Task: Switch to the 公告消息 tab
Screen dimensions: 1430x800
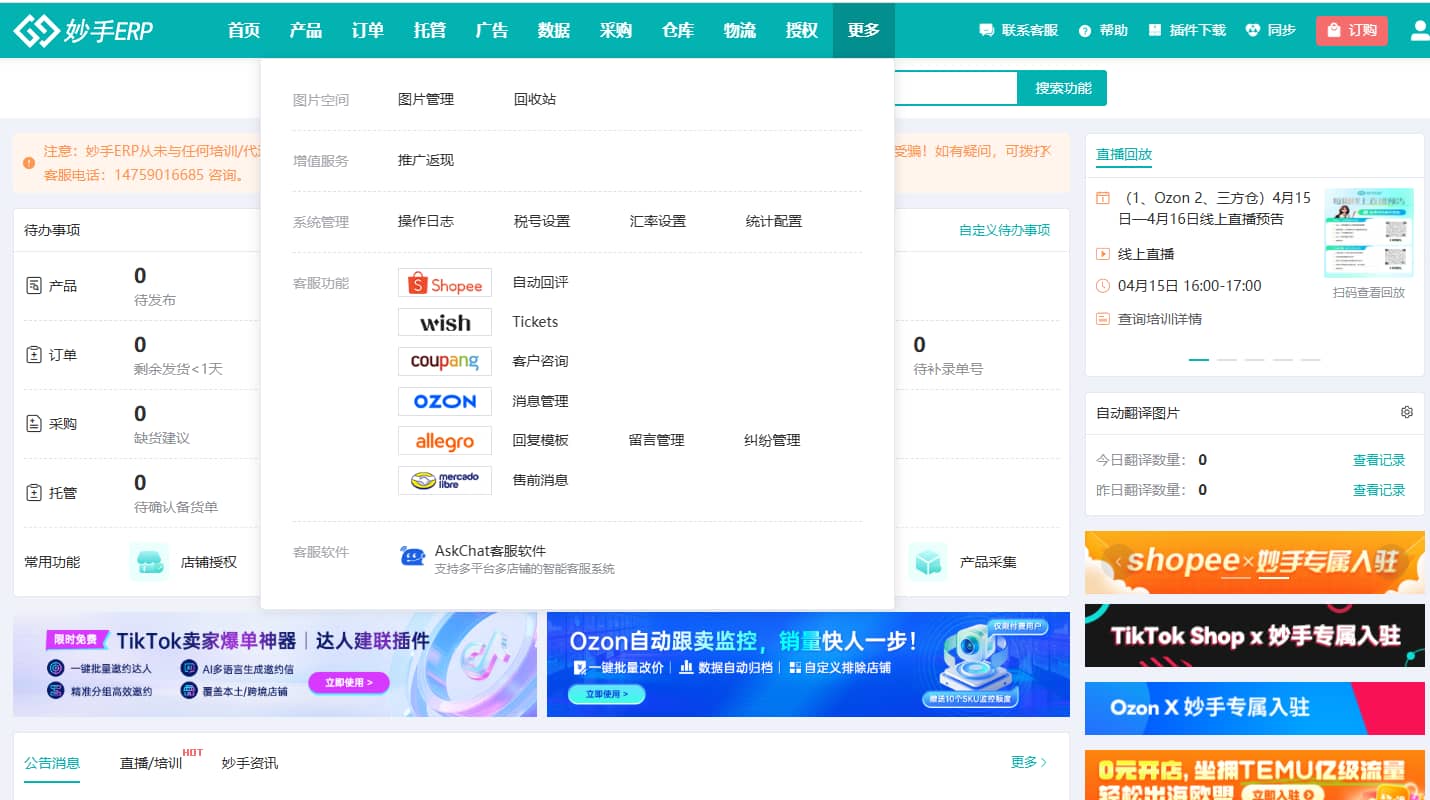Action: (x=52, y=763)
